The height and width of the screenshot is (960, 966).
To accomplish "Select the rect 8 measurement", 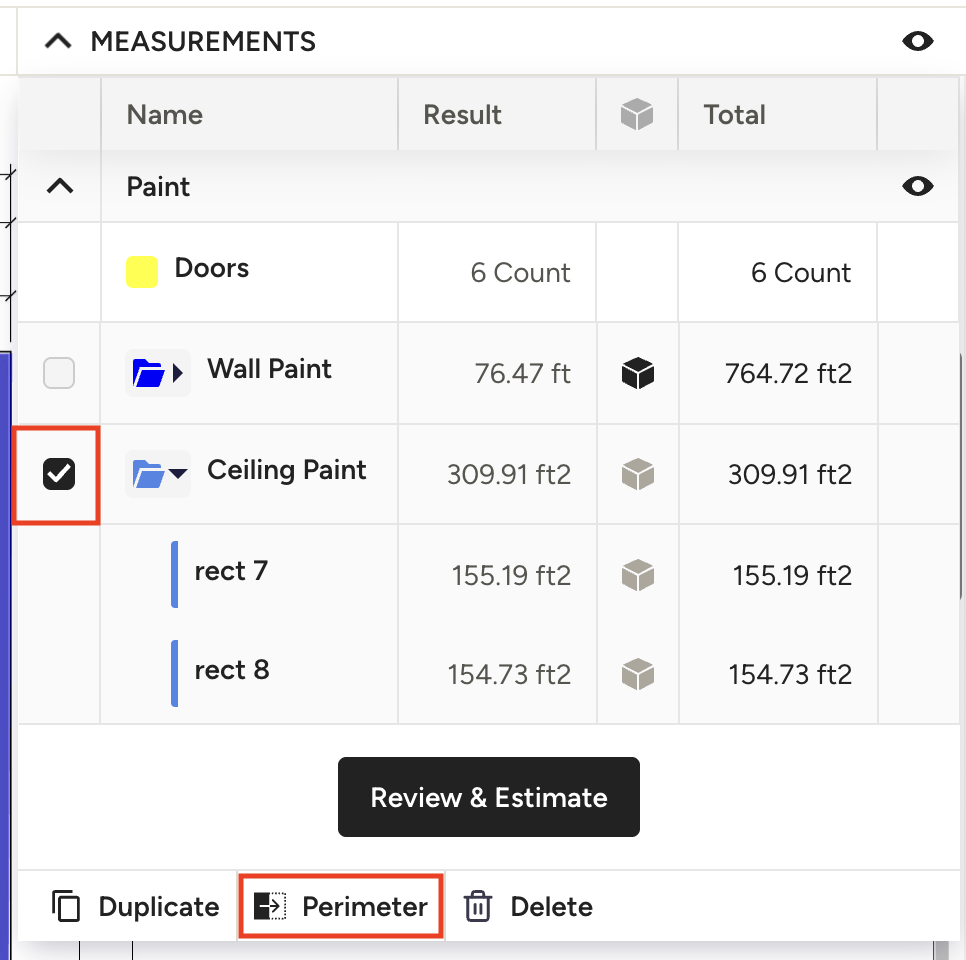I will pyautogui.click(x=232, y=670).
